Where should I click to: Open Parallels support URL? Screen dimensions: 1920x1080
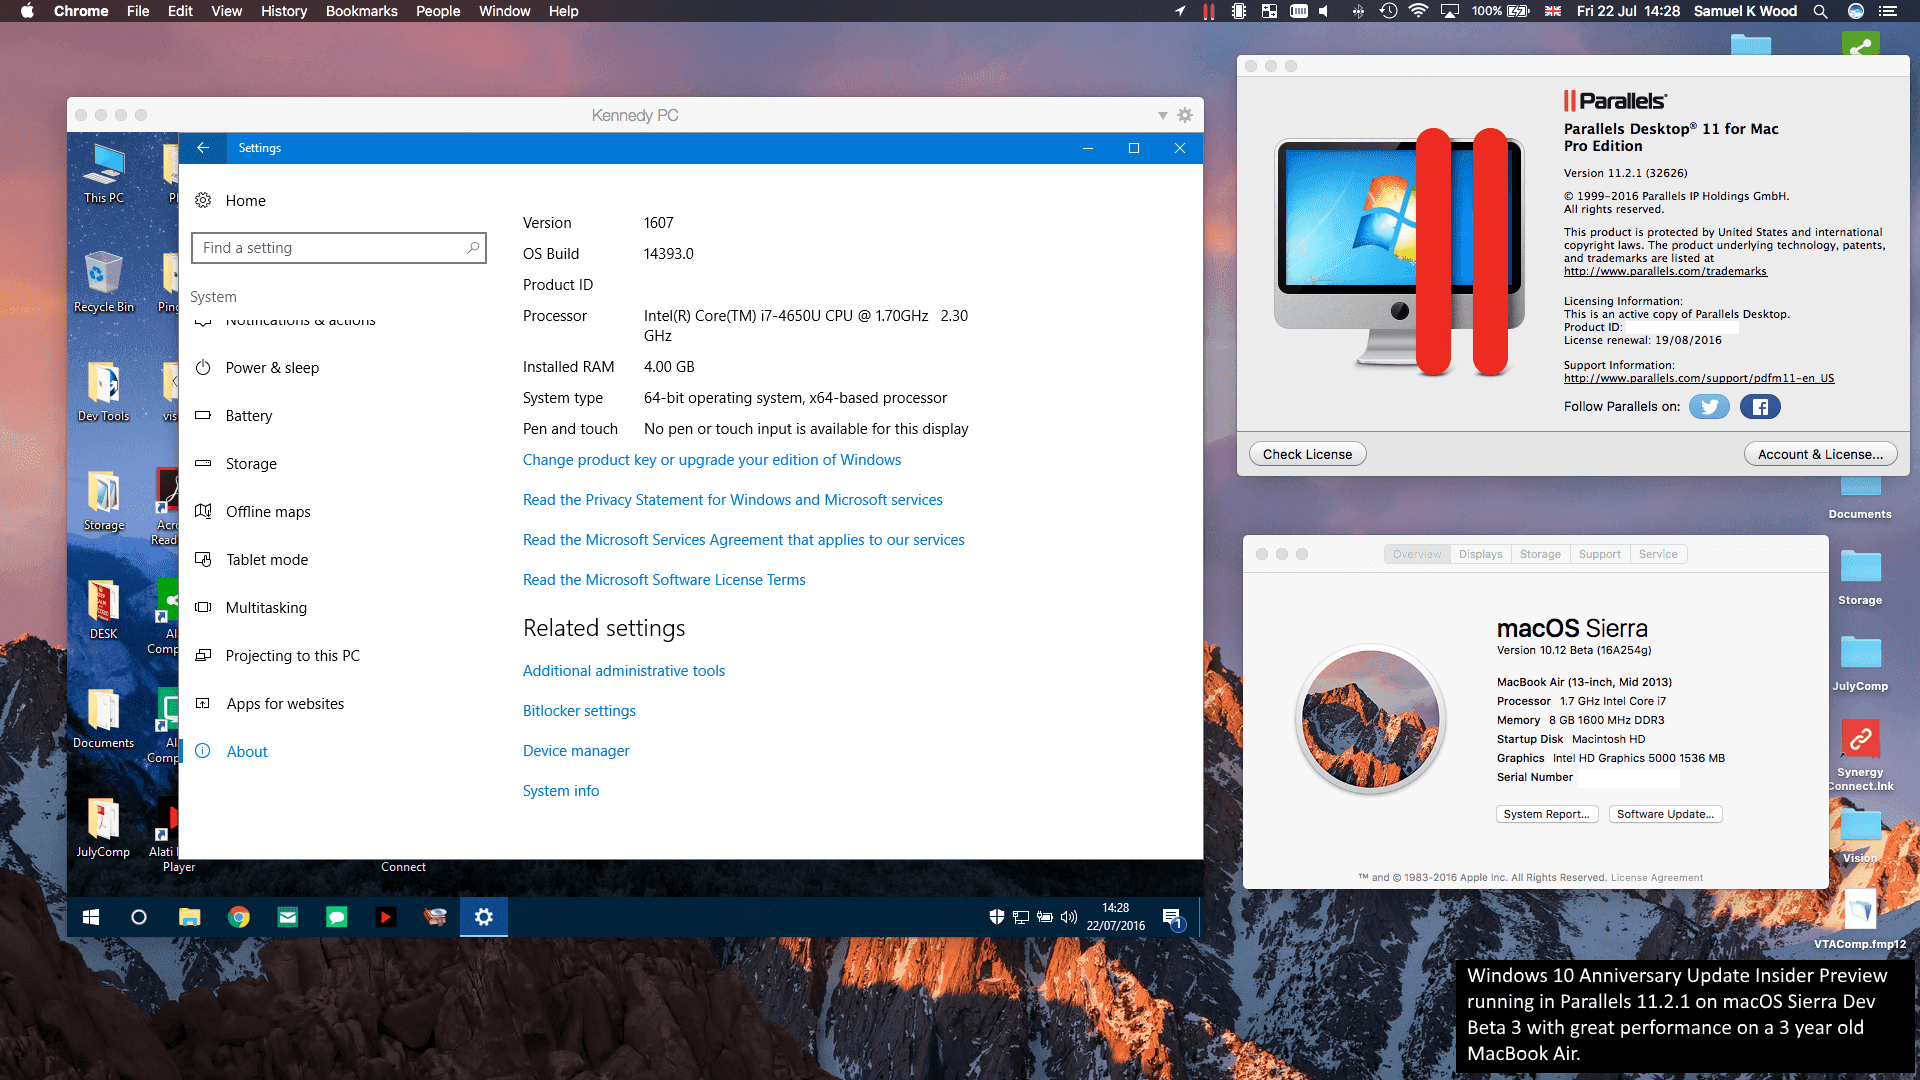(1699, 378)
